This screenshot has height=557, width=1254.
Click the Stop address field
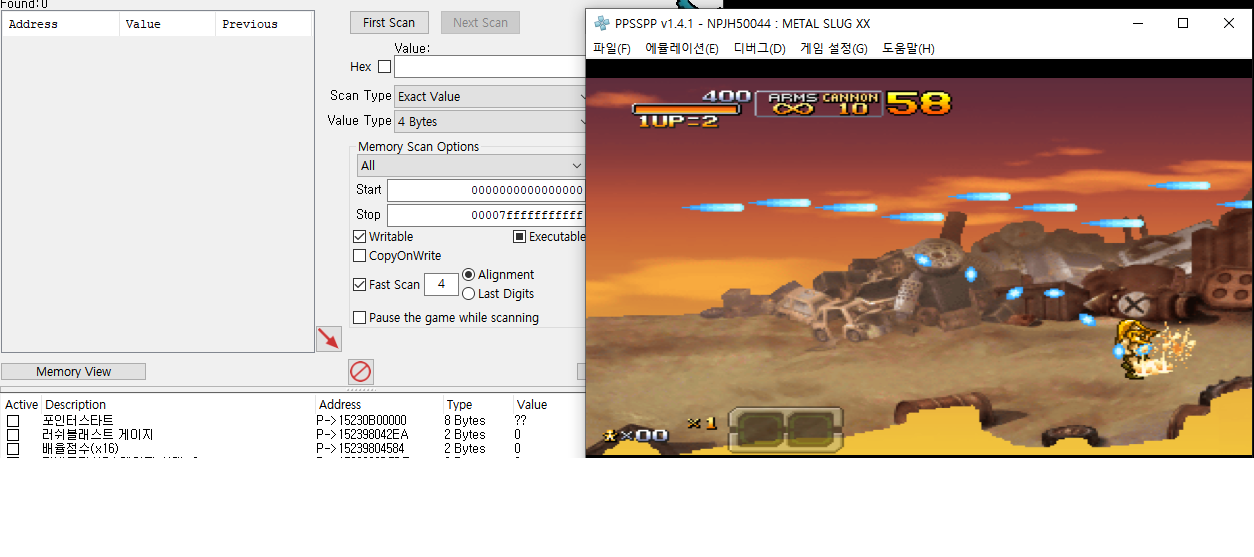click(486, 215)
